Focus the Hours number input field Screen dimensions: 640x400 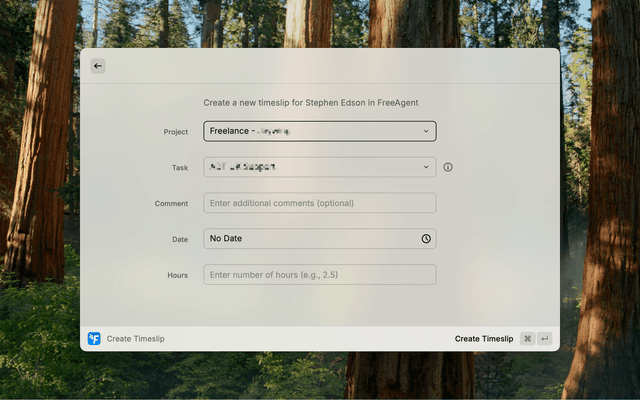pos(320,275)
